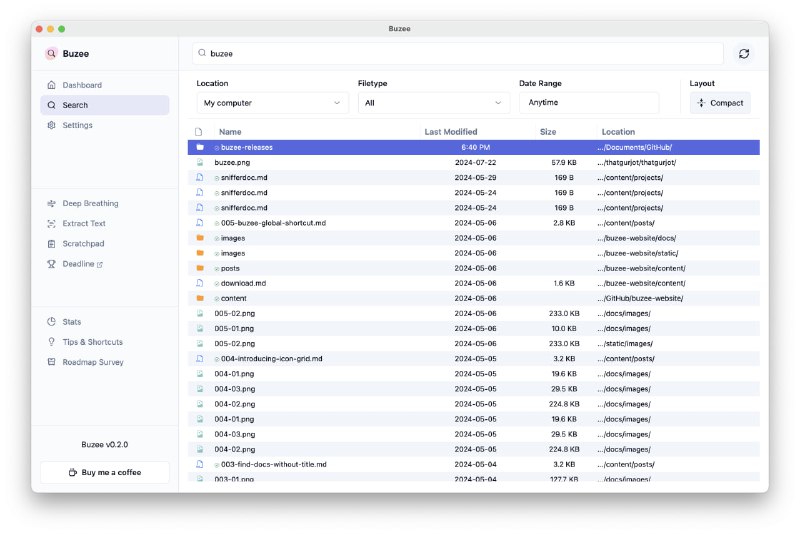Open Deep Breathing tool

point(89,203)
